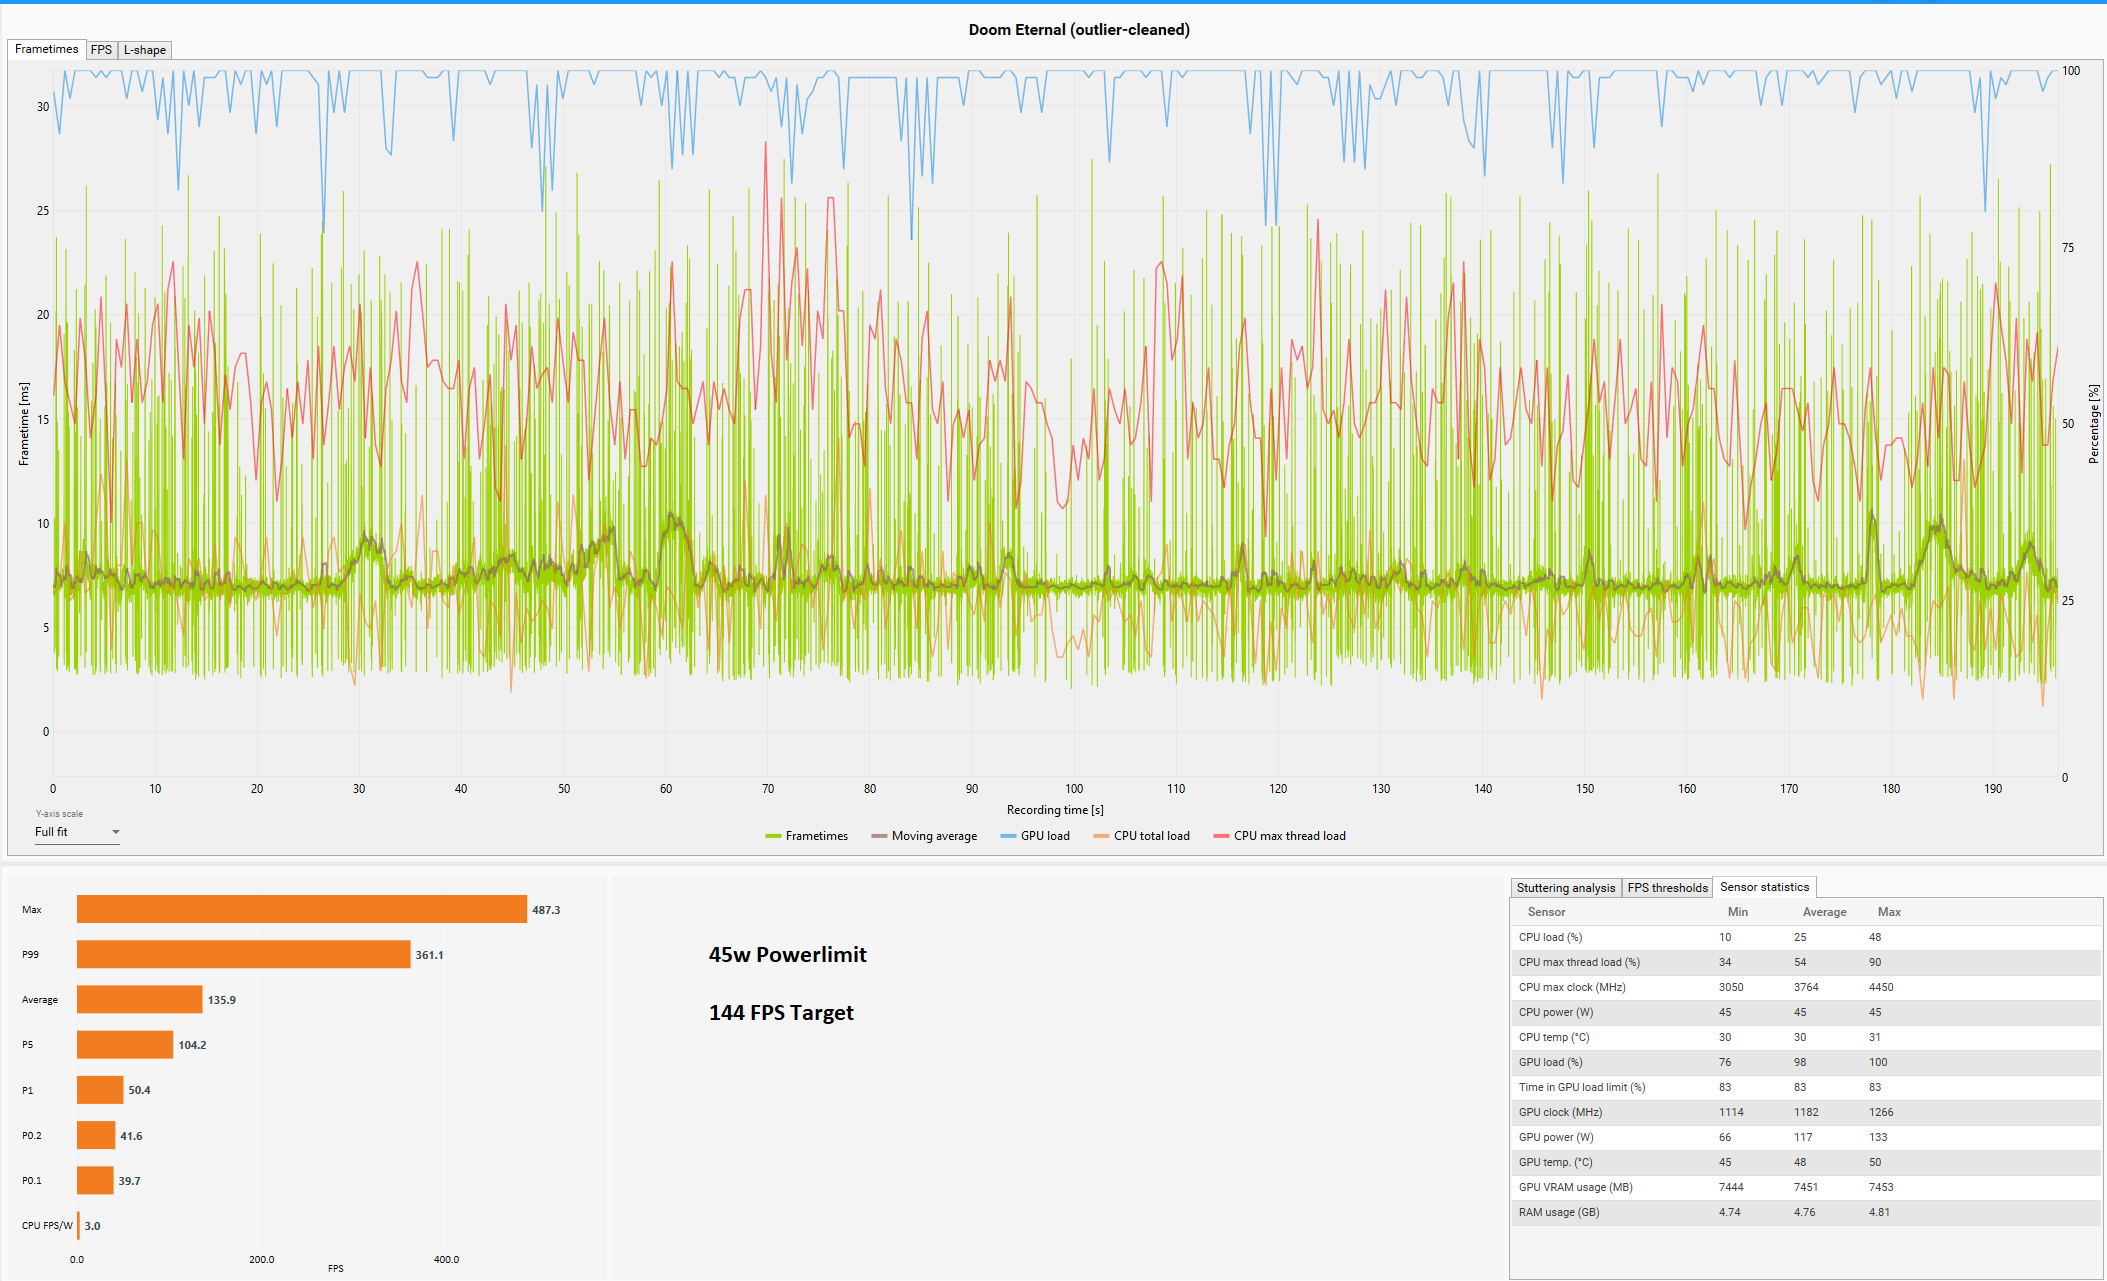Viewport: 2107px width, 1281px height.
Task: Click the Min column header
Action: [1737, 912]
